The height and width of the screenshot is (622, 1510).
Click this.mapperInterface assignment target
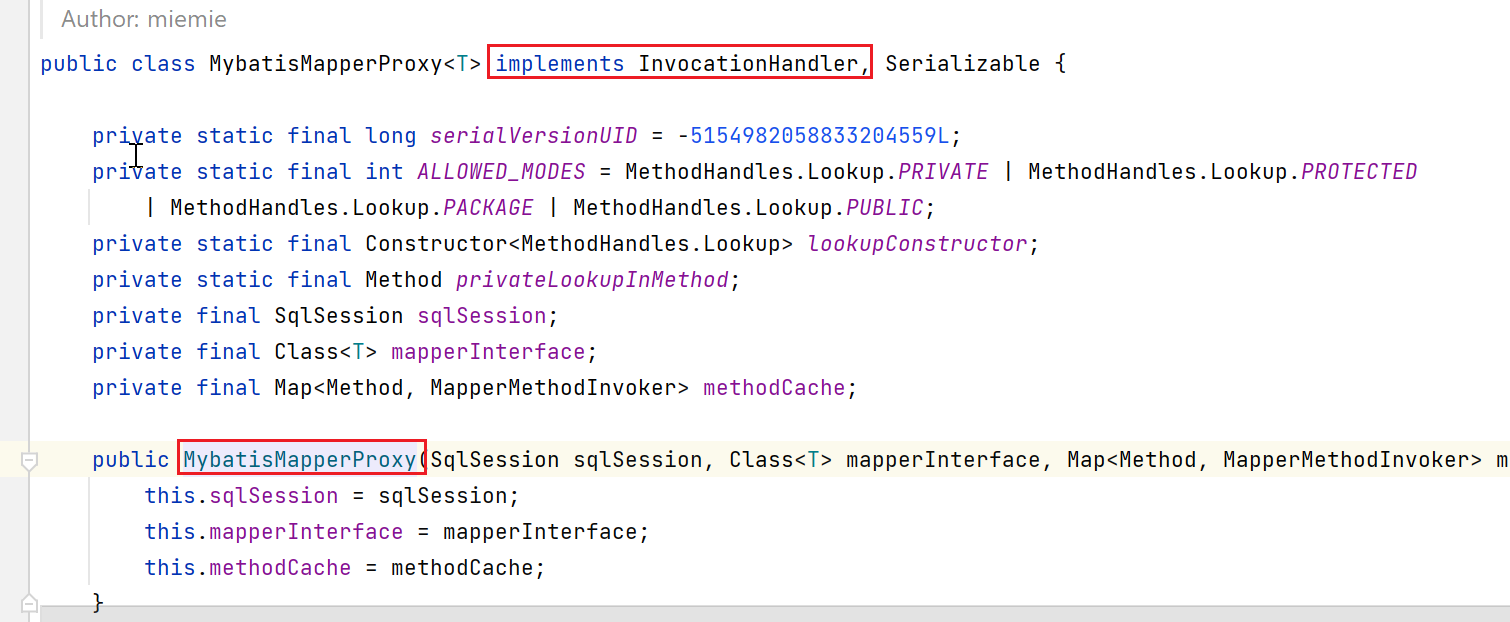point(306,532)
